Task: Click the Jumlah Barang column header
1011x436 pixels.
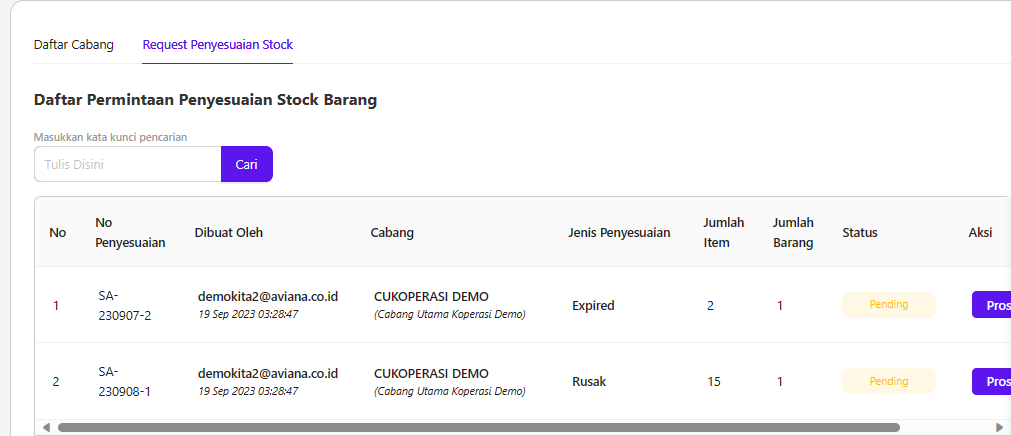Action: (x=793, y=232)
